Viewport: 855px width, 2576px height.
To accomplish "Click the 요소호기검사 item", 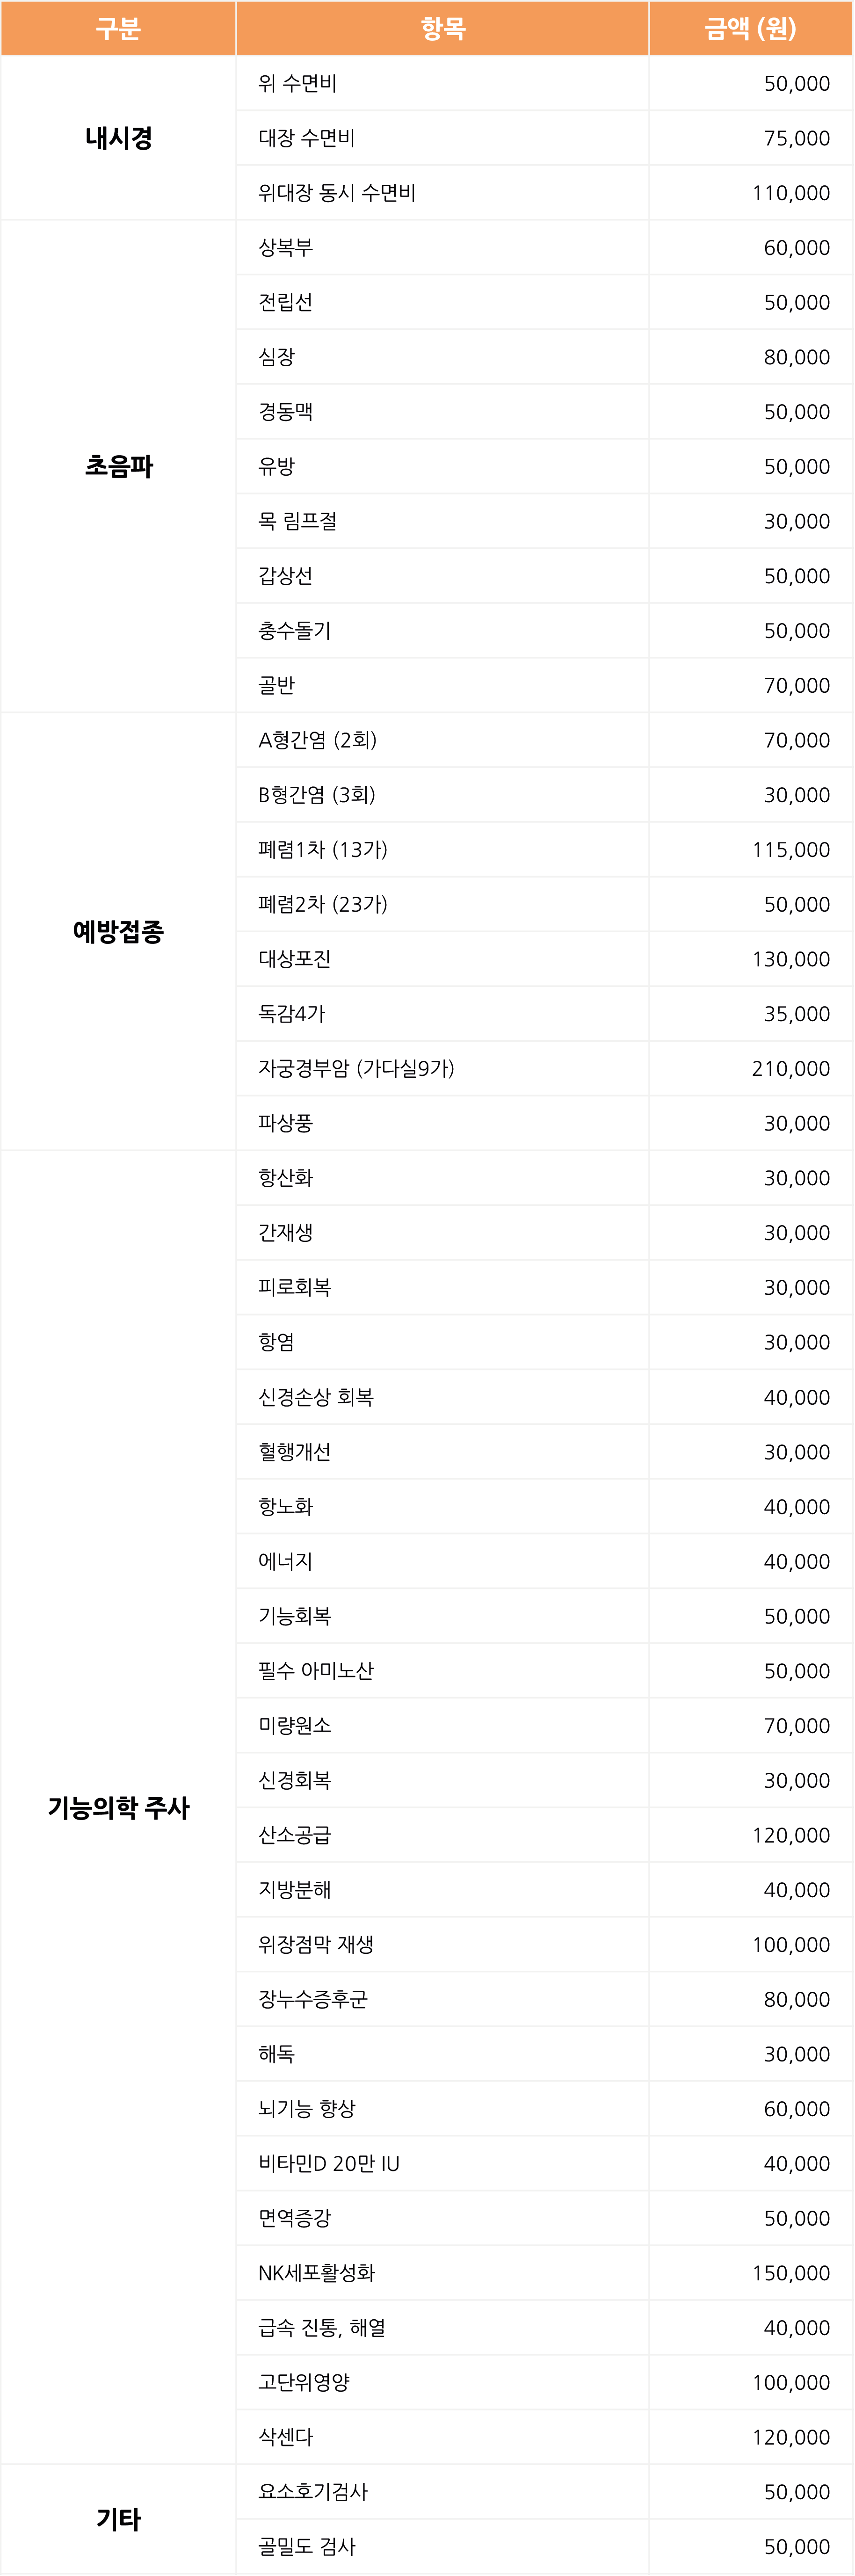I will tap(313, 2491).
